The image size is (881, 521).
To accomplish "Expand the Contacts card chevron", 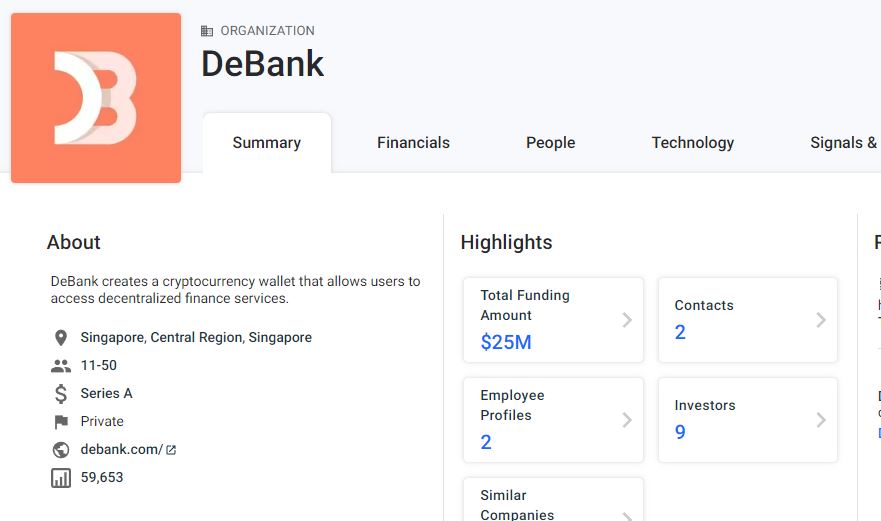I will tap(821, 320).
